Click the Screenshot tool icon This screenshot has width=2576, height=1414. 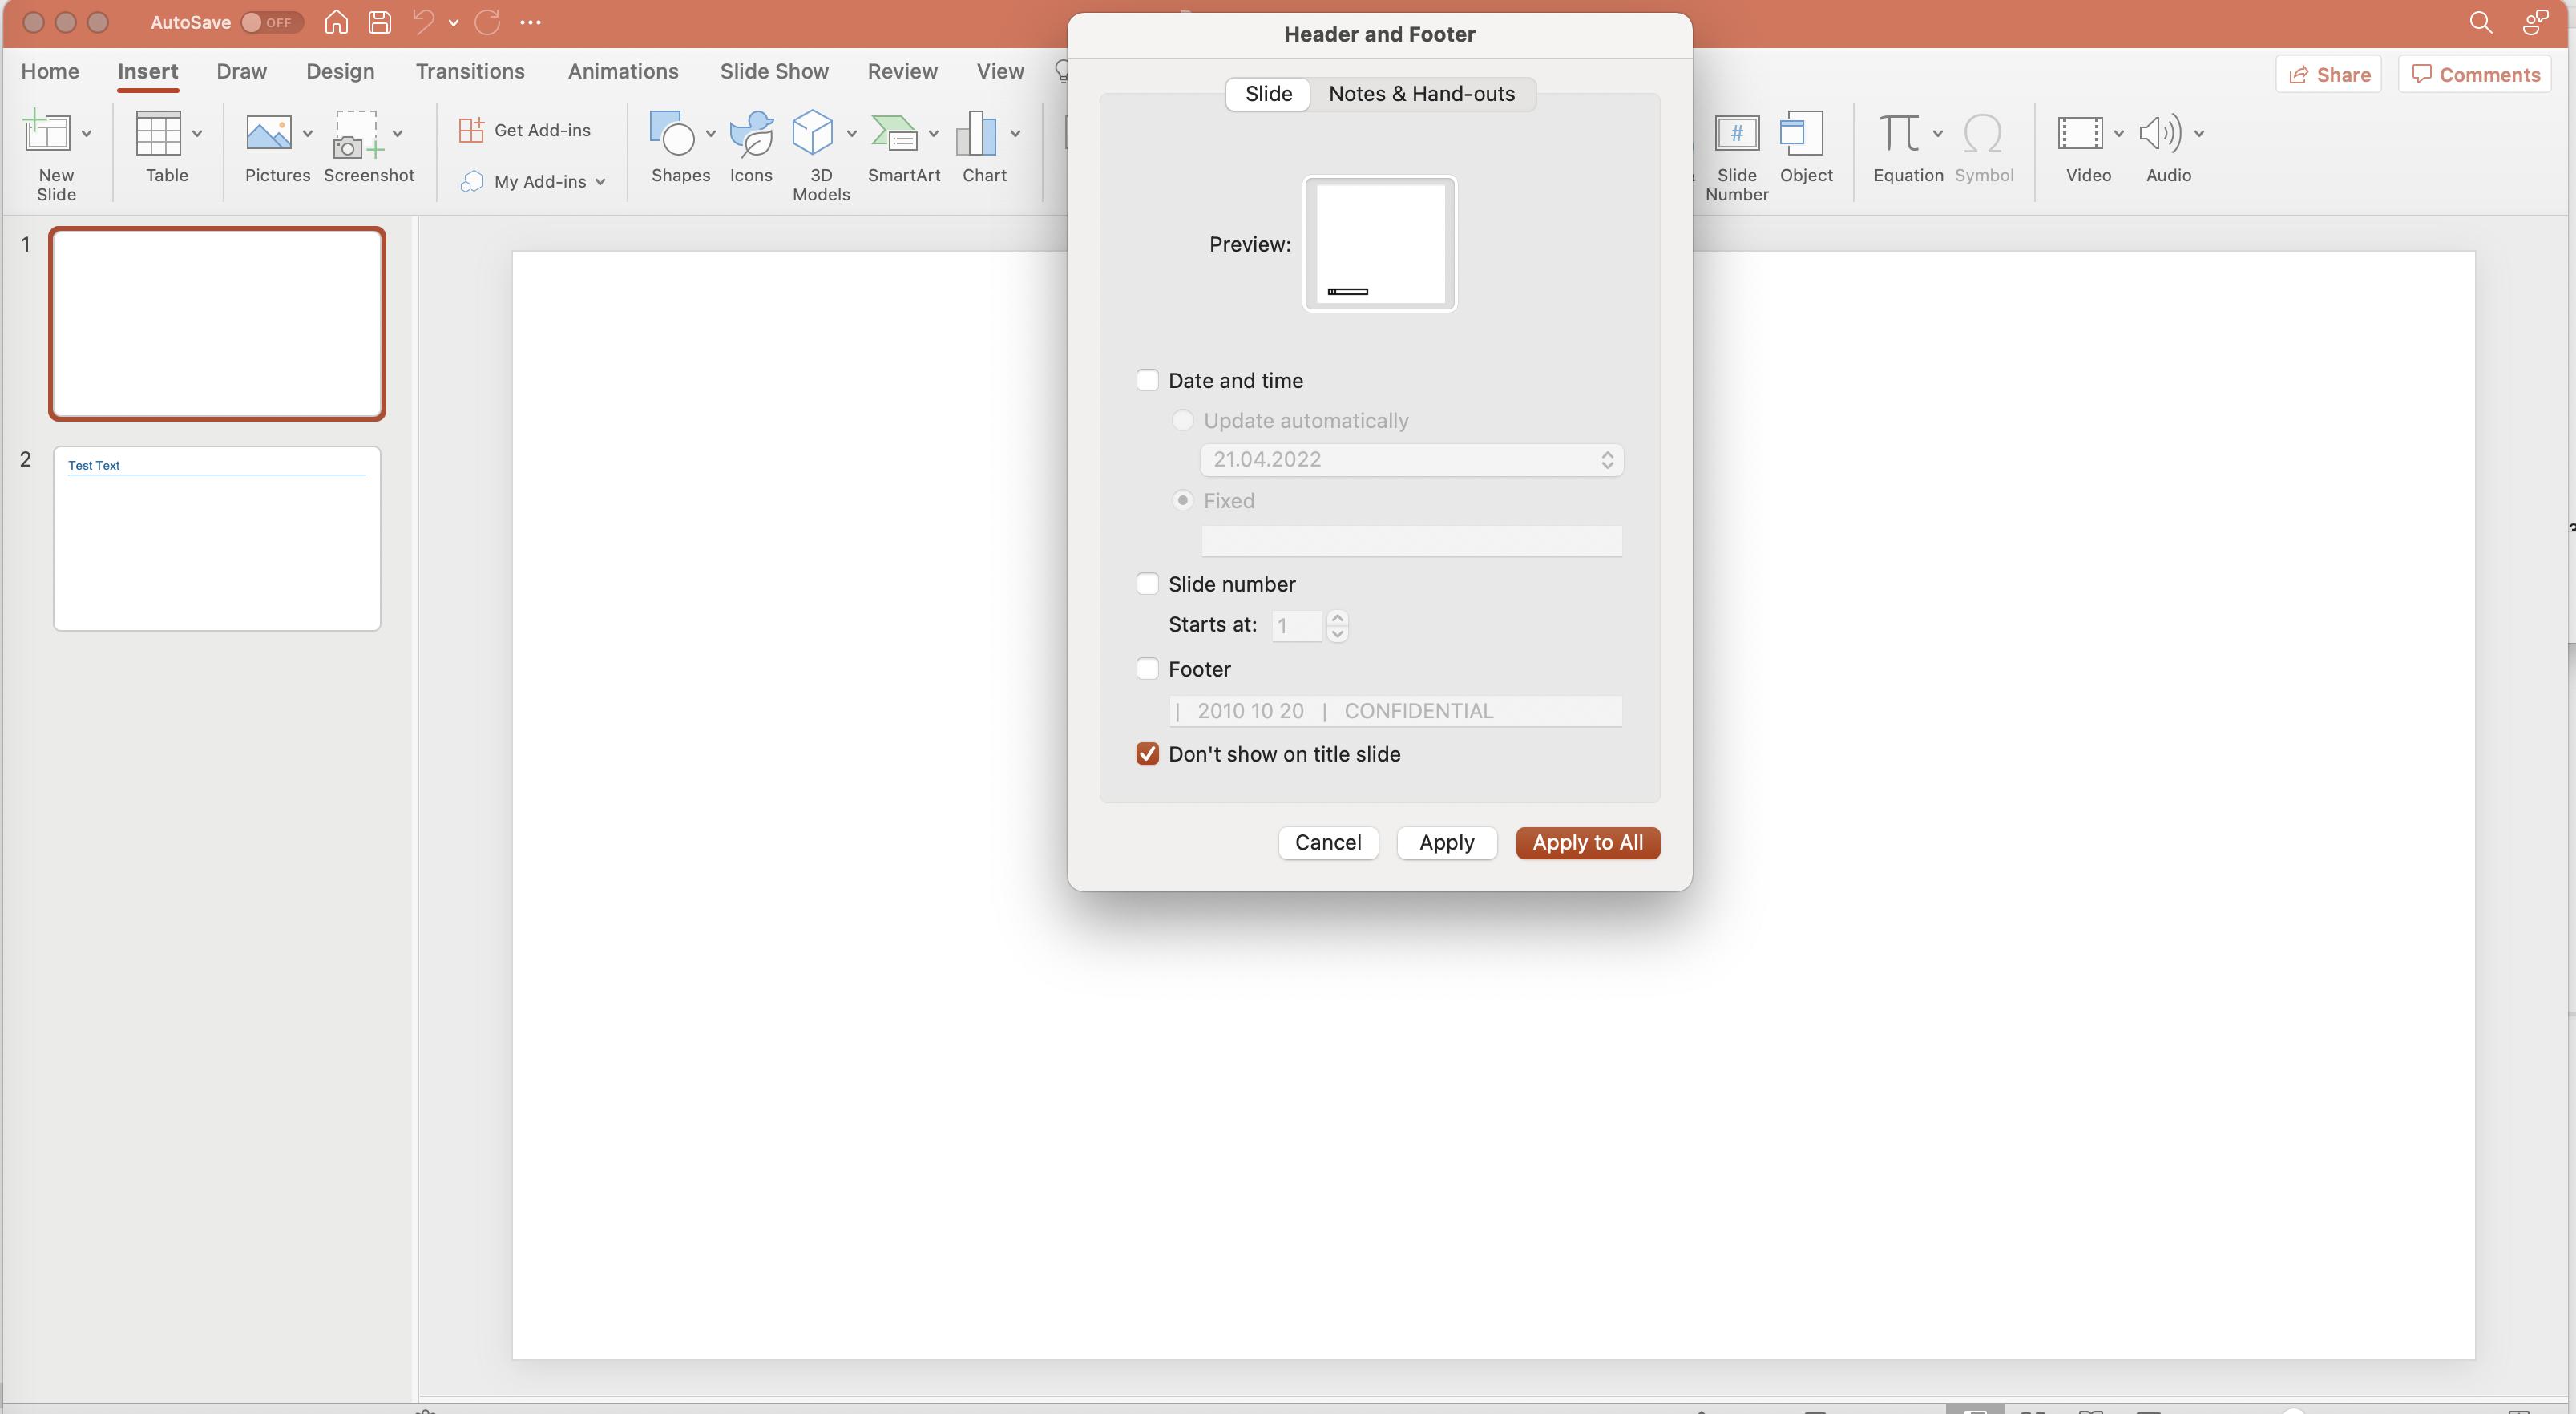tap(356, 134)
